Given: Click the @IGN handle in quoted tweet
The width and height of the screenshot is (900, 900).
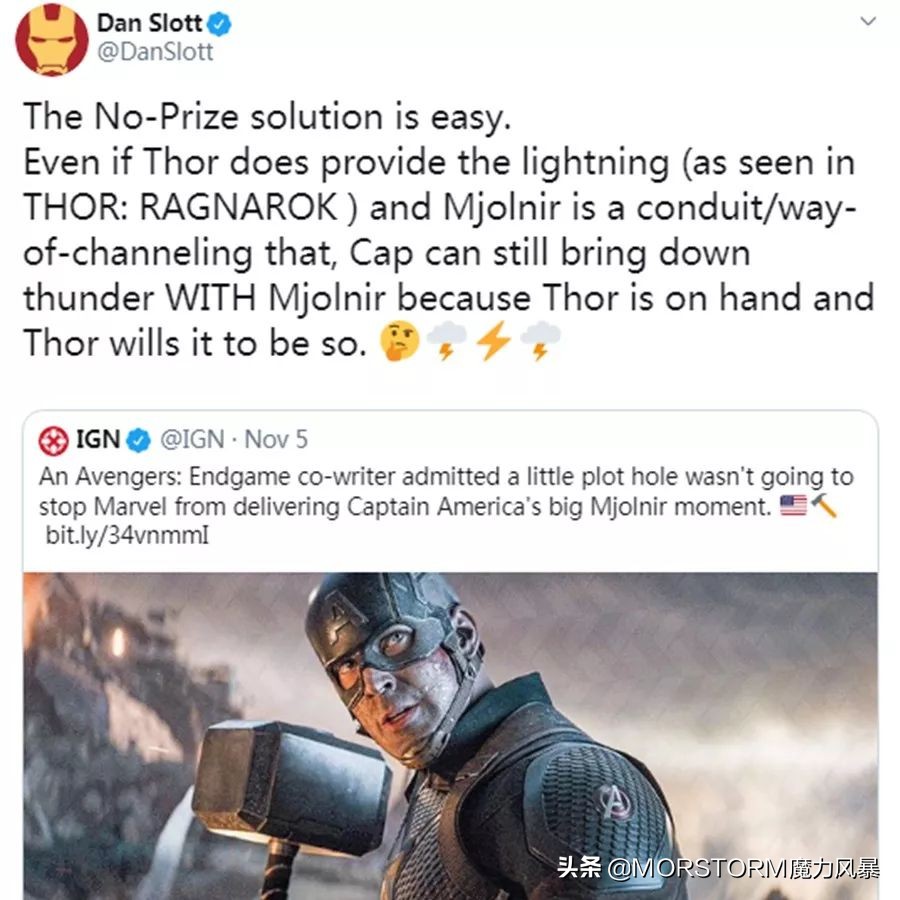Looking at the screenshot, I should click(192, 440).
